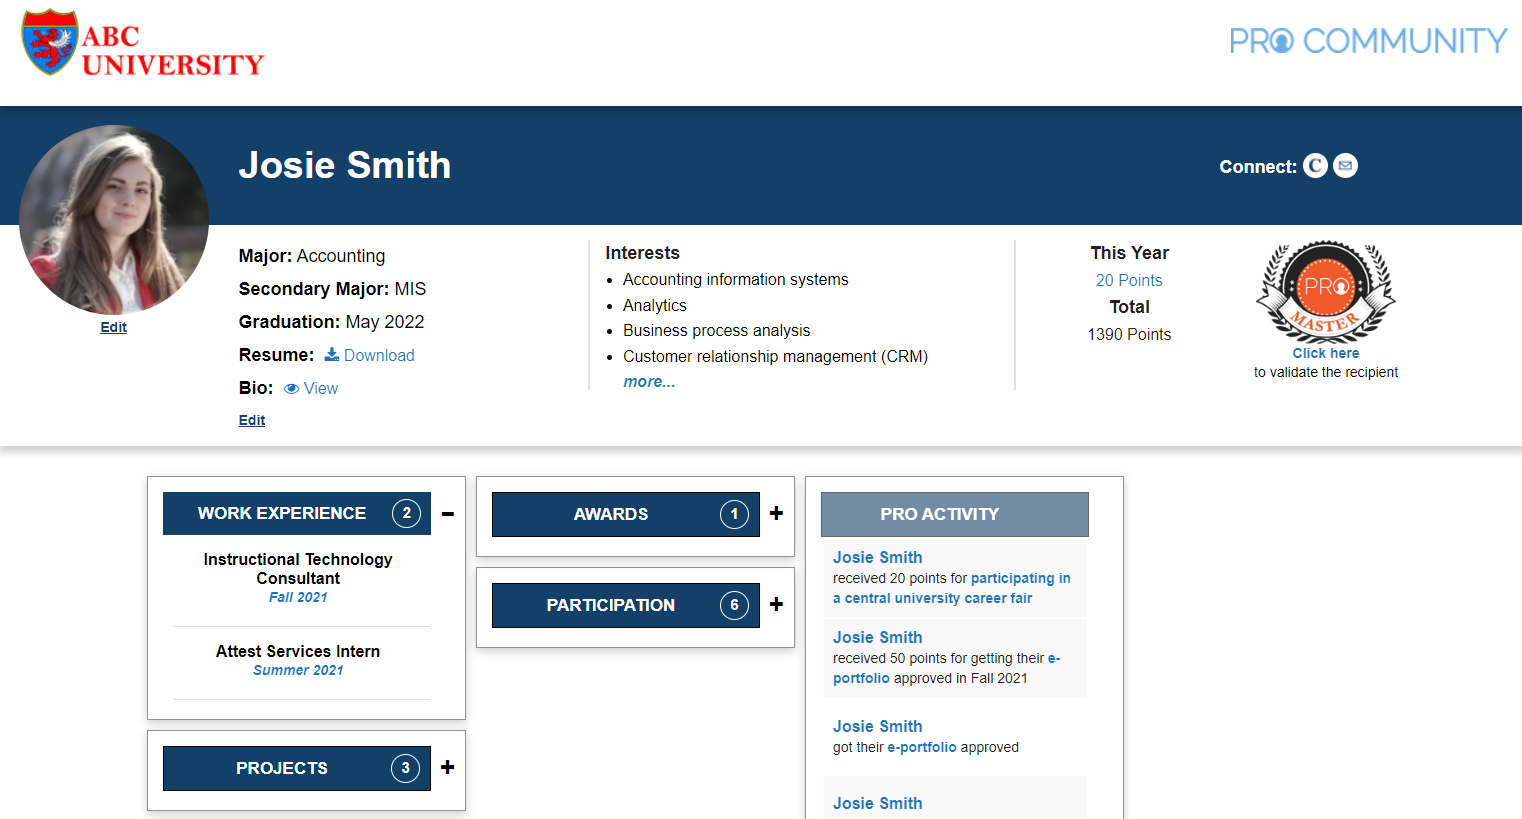Image resolution: width=1522 pixels, height=819 pixels.
Task: Click the ABC University shield logo
Action: 50,43
